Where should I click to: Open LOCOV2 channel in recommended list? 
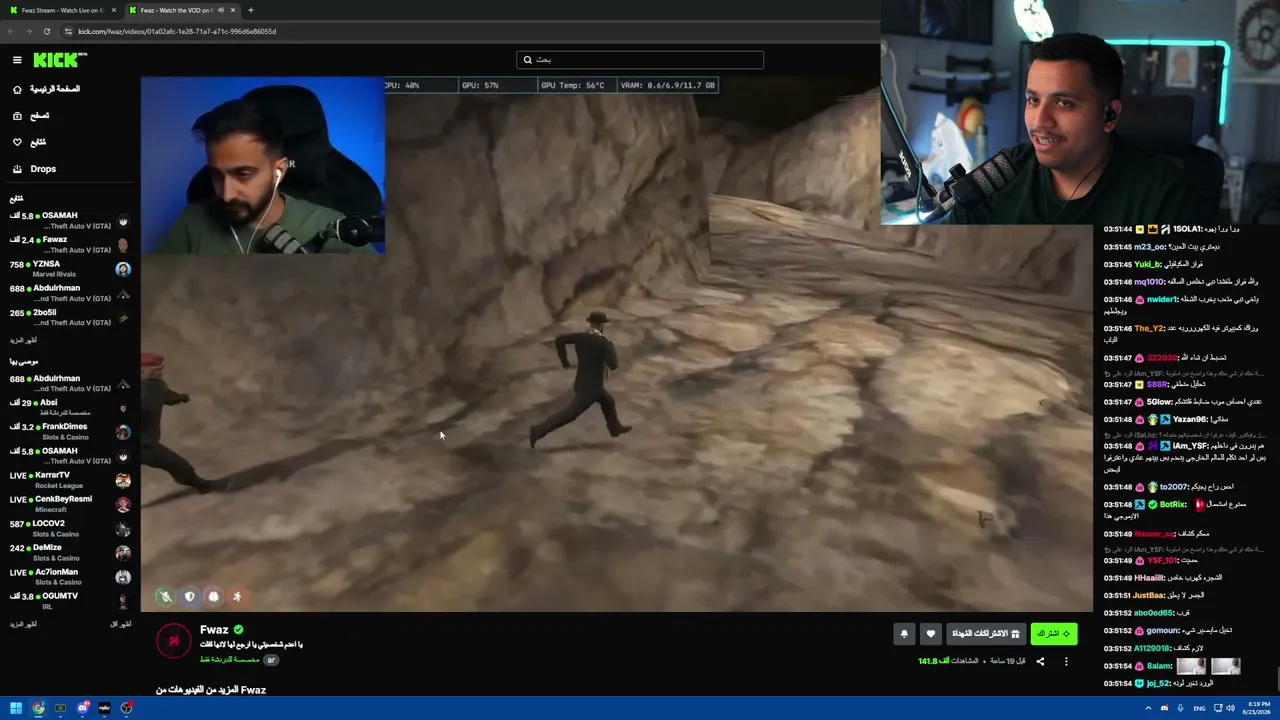tap(70, 528)
